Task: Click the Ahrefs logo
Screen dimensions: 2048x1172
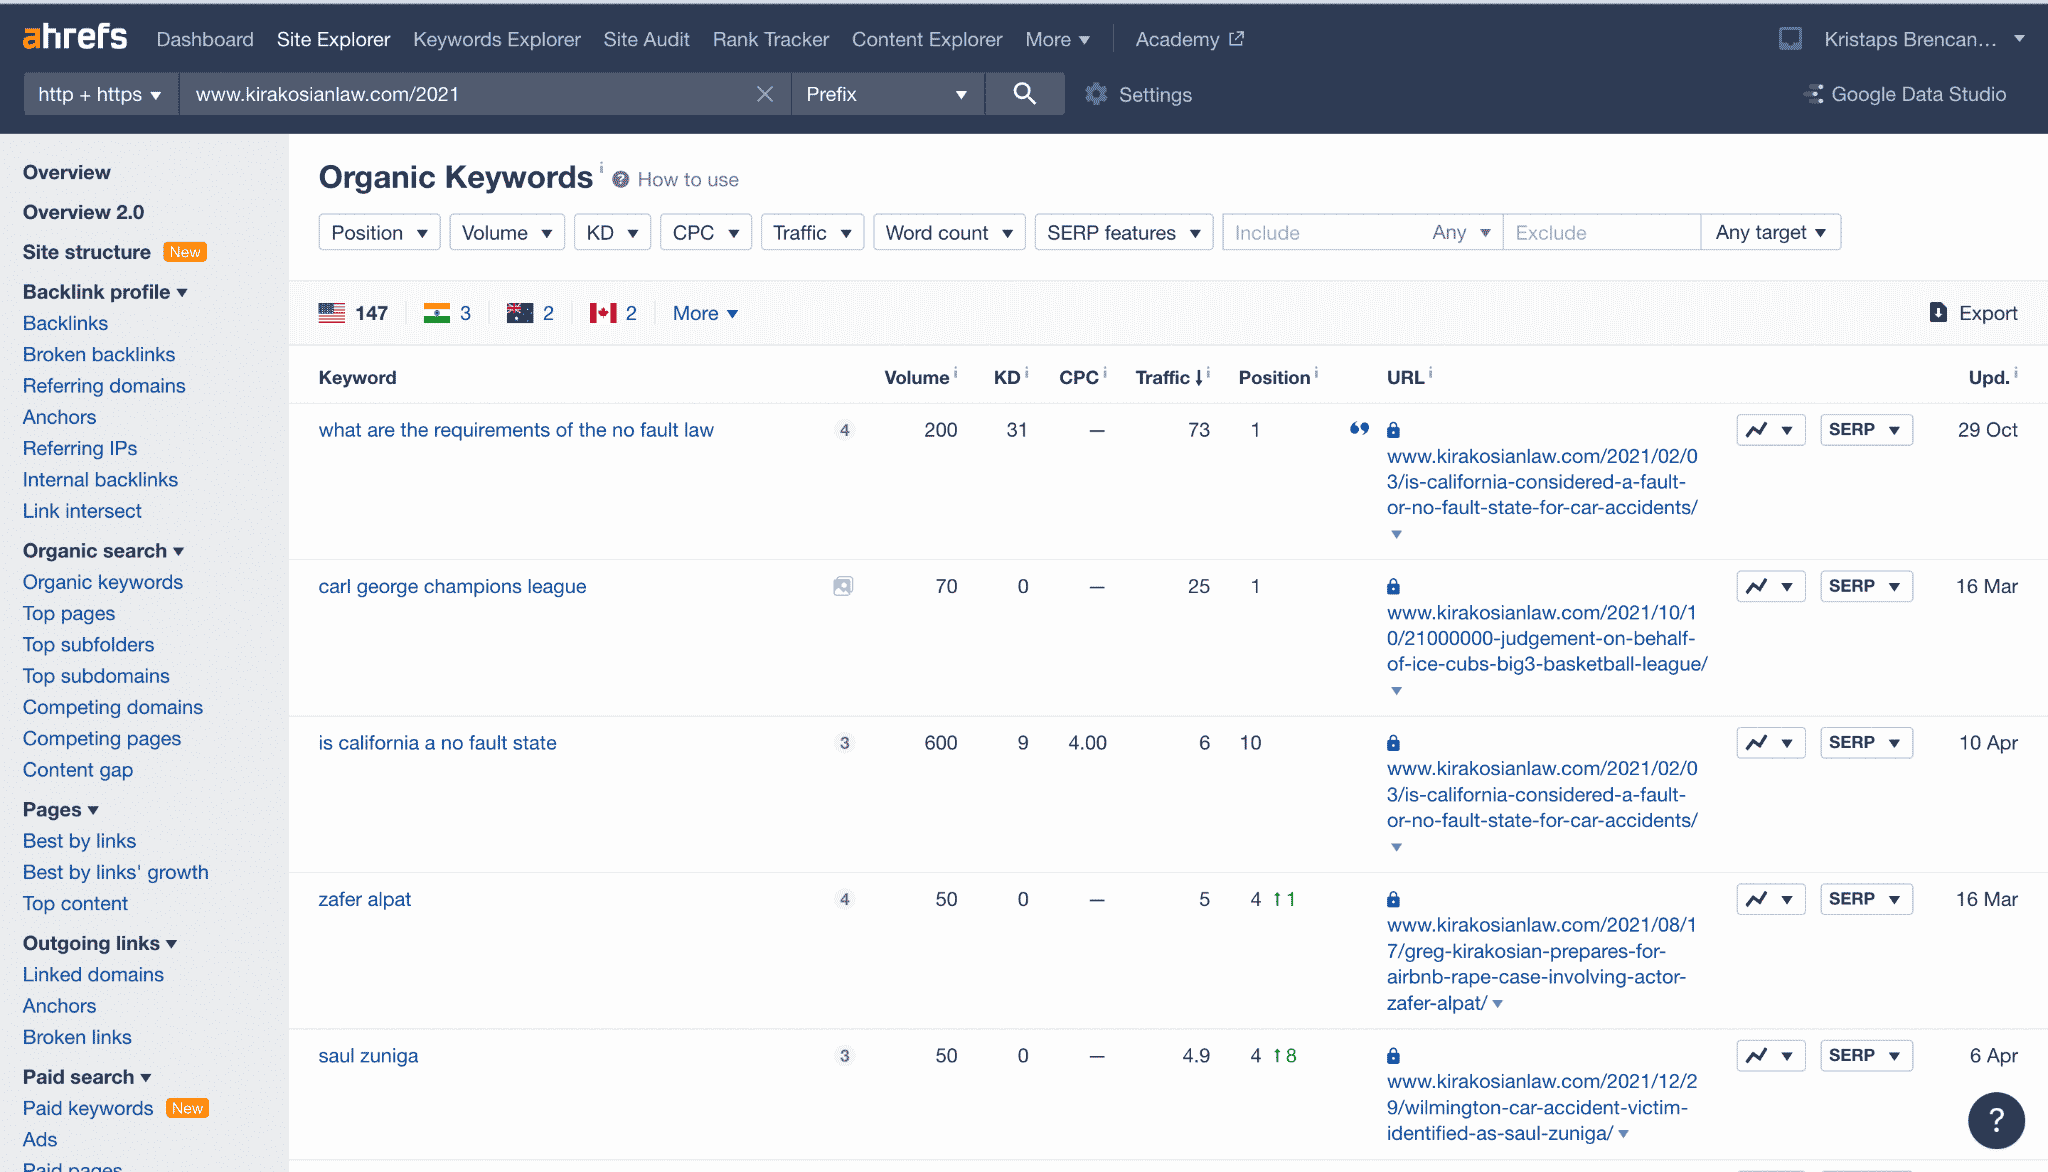Action: click(75, 38)
